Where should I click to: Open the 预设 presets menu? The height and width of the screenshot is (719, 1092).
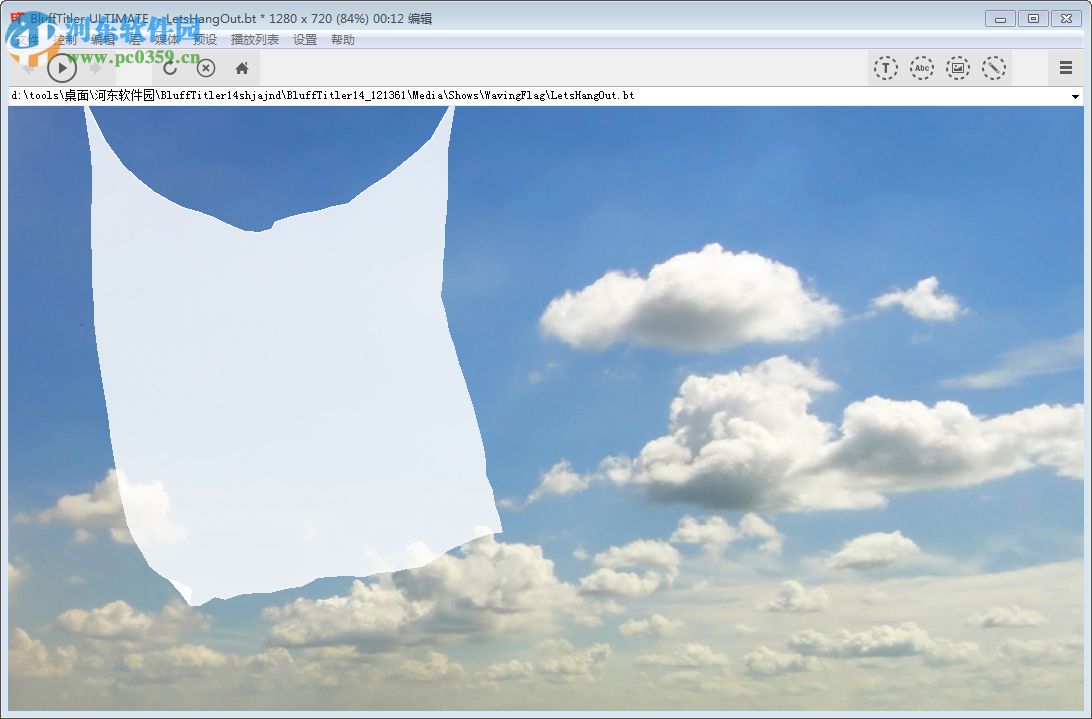[205, 40]
